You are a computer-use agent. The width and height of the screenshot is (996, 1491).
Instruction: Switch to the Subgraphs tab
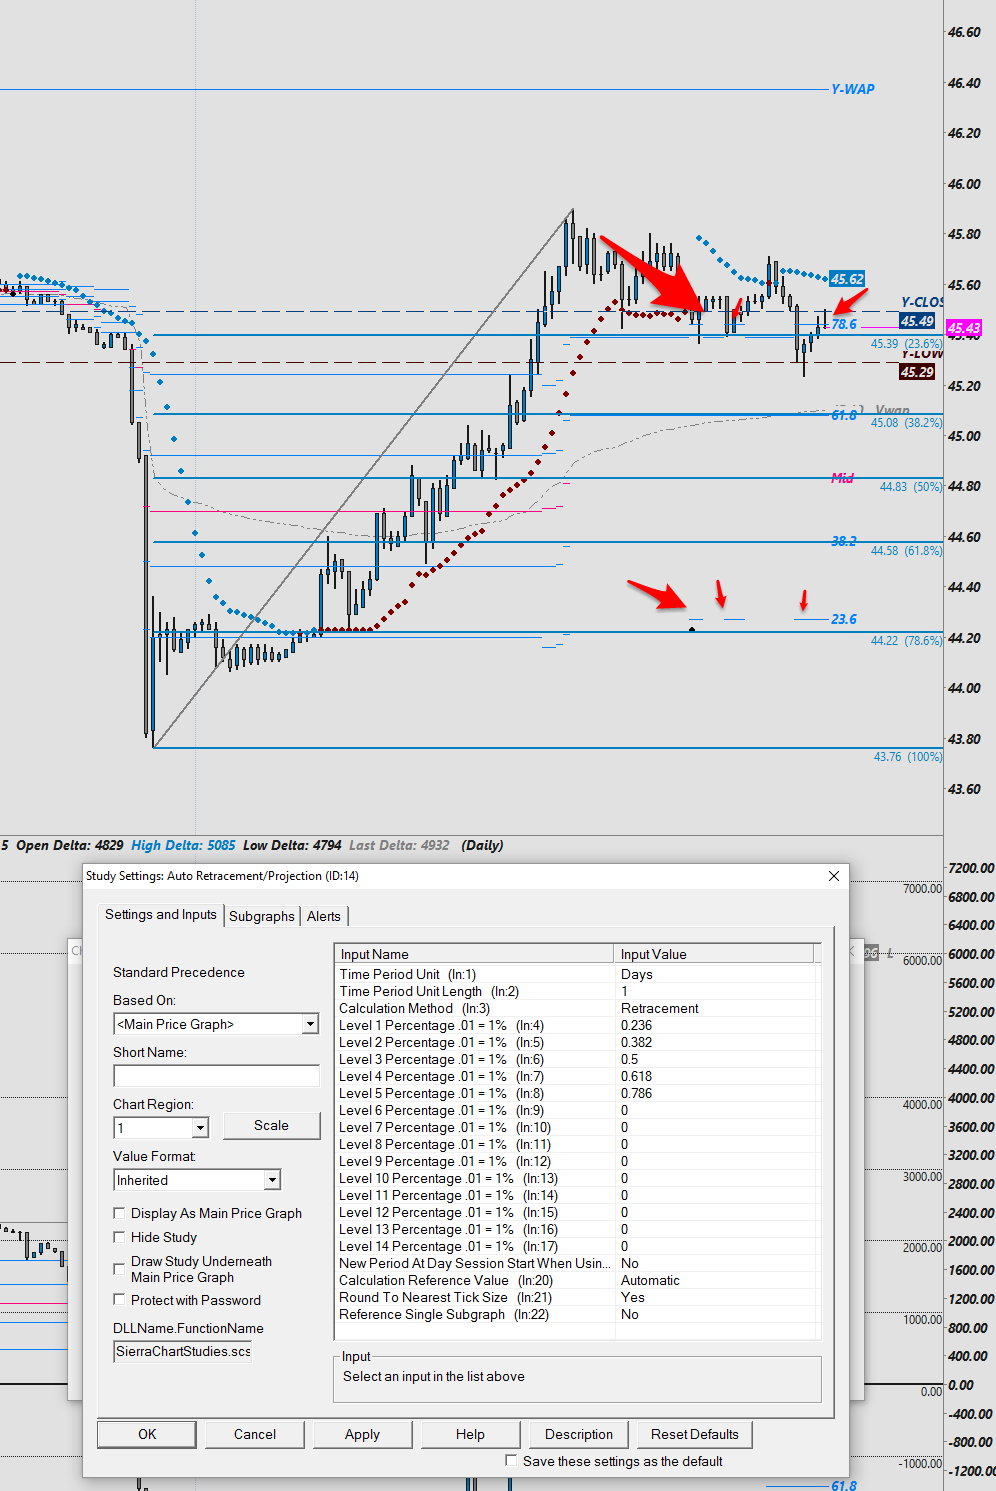[262, 916]
